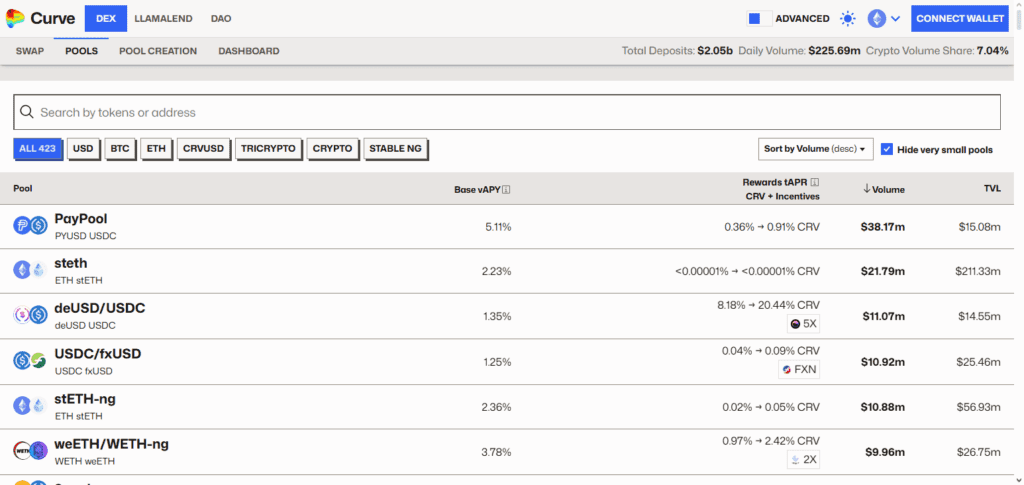
Task: Click the 2X incentive badge on weETH/WETH-ng
Action: click(803, 460)
